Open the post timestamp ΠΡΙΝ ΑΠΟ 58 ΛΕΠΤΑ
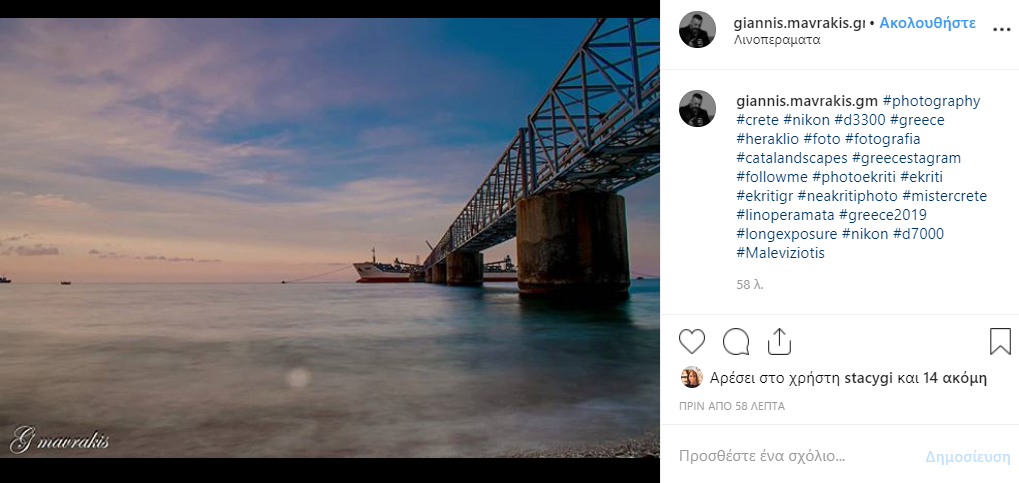The image size is (1019, 483). click(x=732, y=406)
